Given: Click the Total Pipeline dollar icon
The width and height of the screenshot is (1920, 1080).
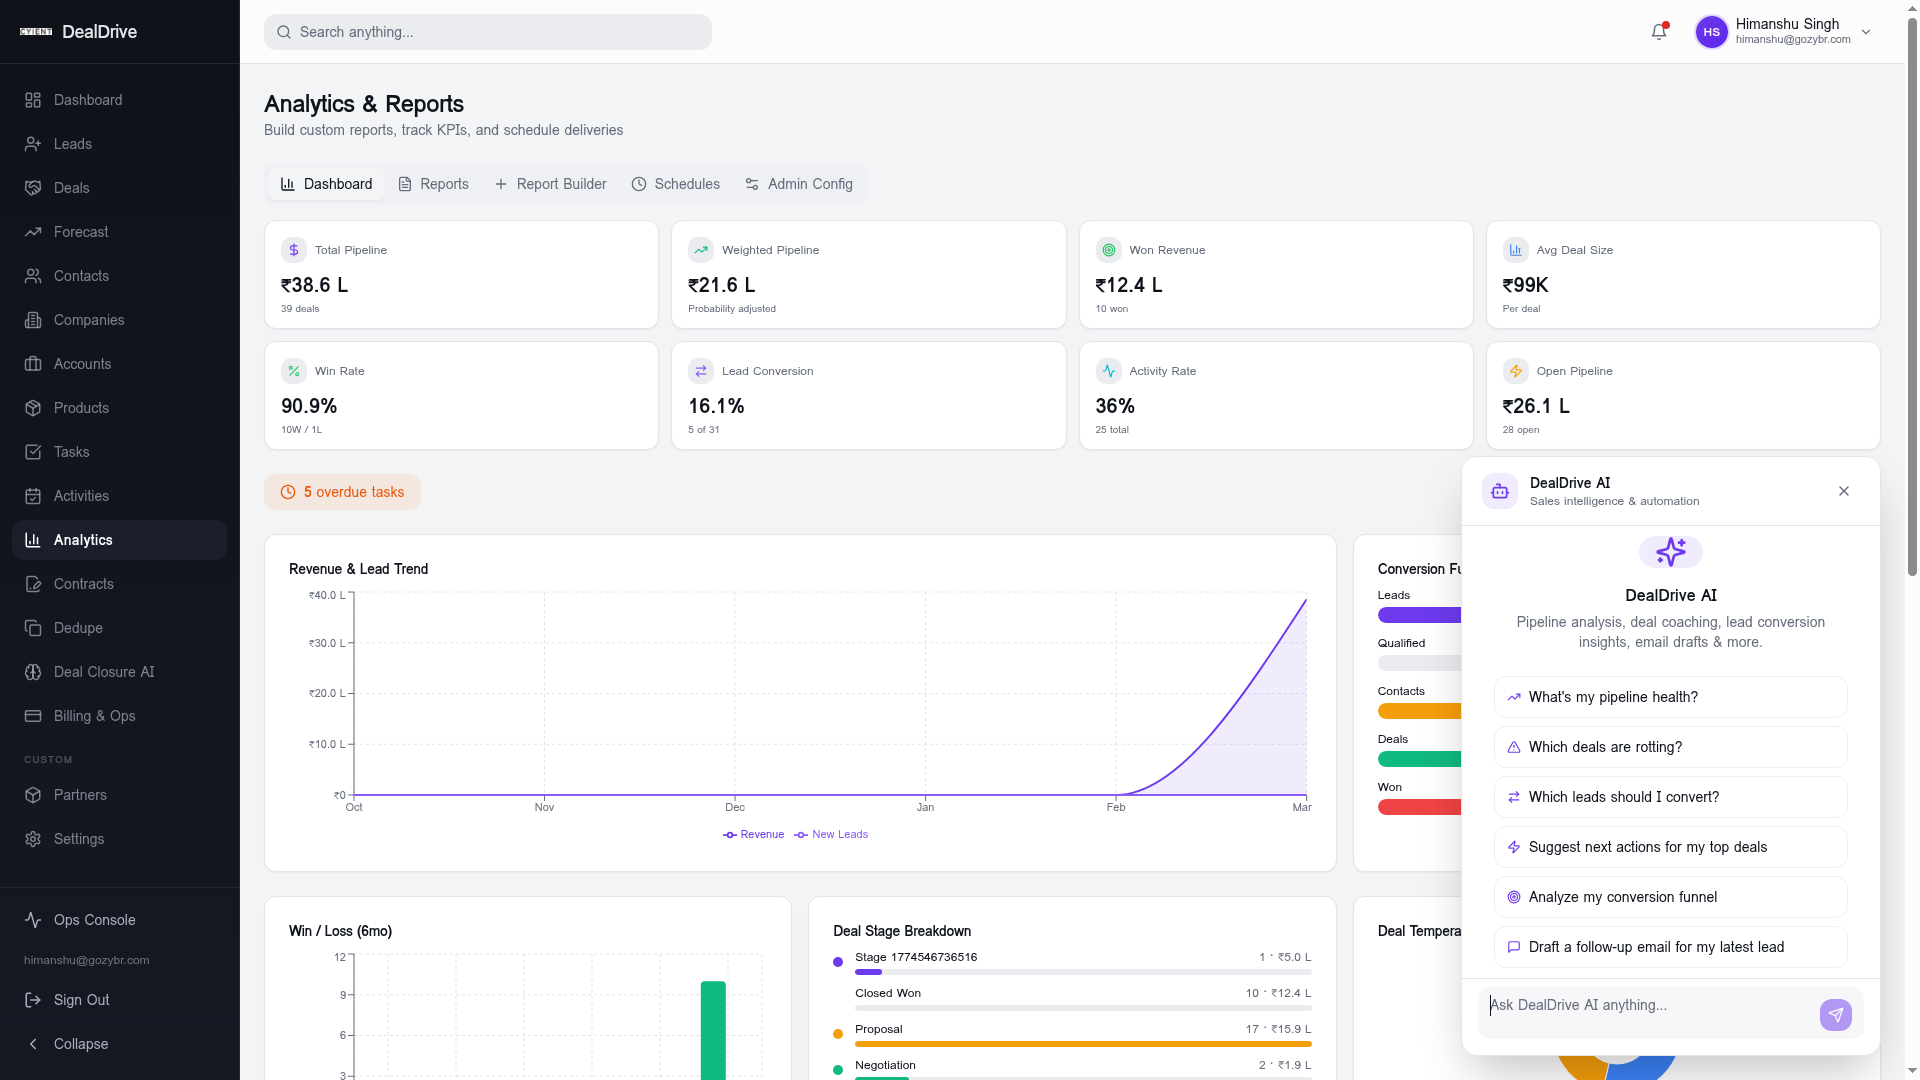Looking at the screenshot, I should [294, 250].
